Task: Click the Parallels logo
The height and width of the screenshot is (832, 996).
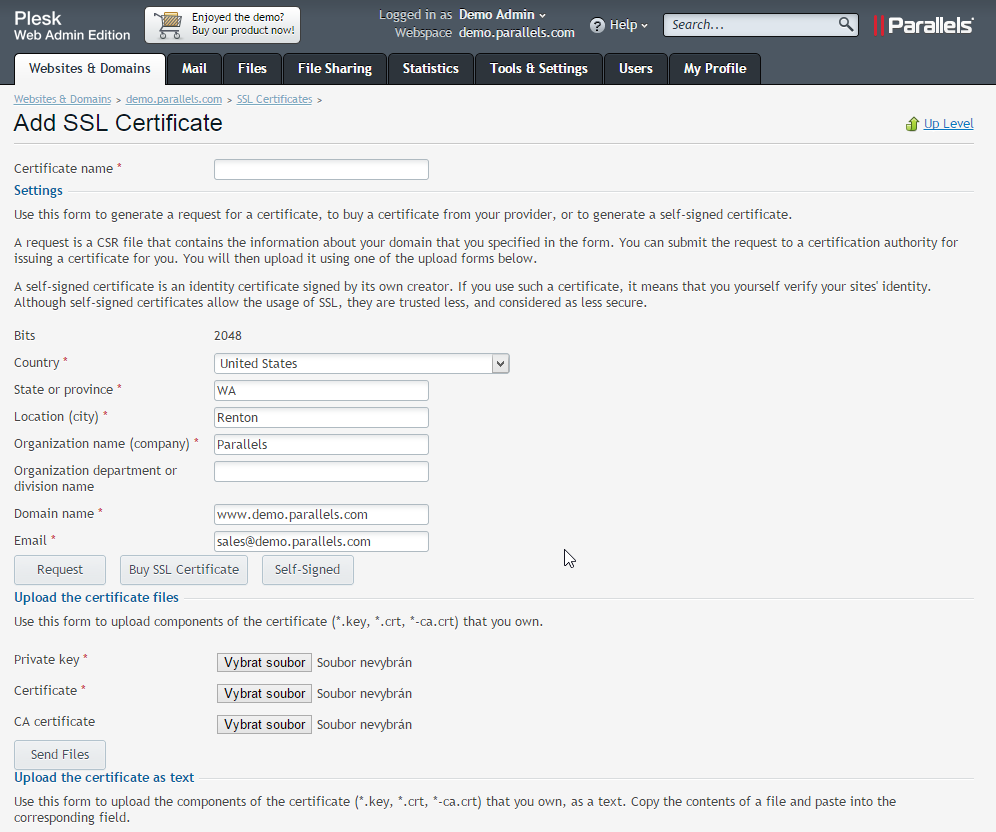Action: click(x=924, y=25)
